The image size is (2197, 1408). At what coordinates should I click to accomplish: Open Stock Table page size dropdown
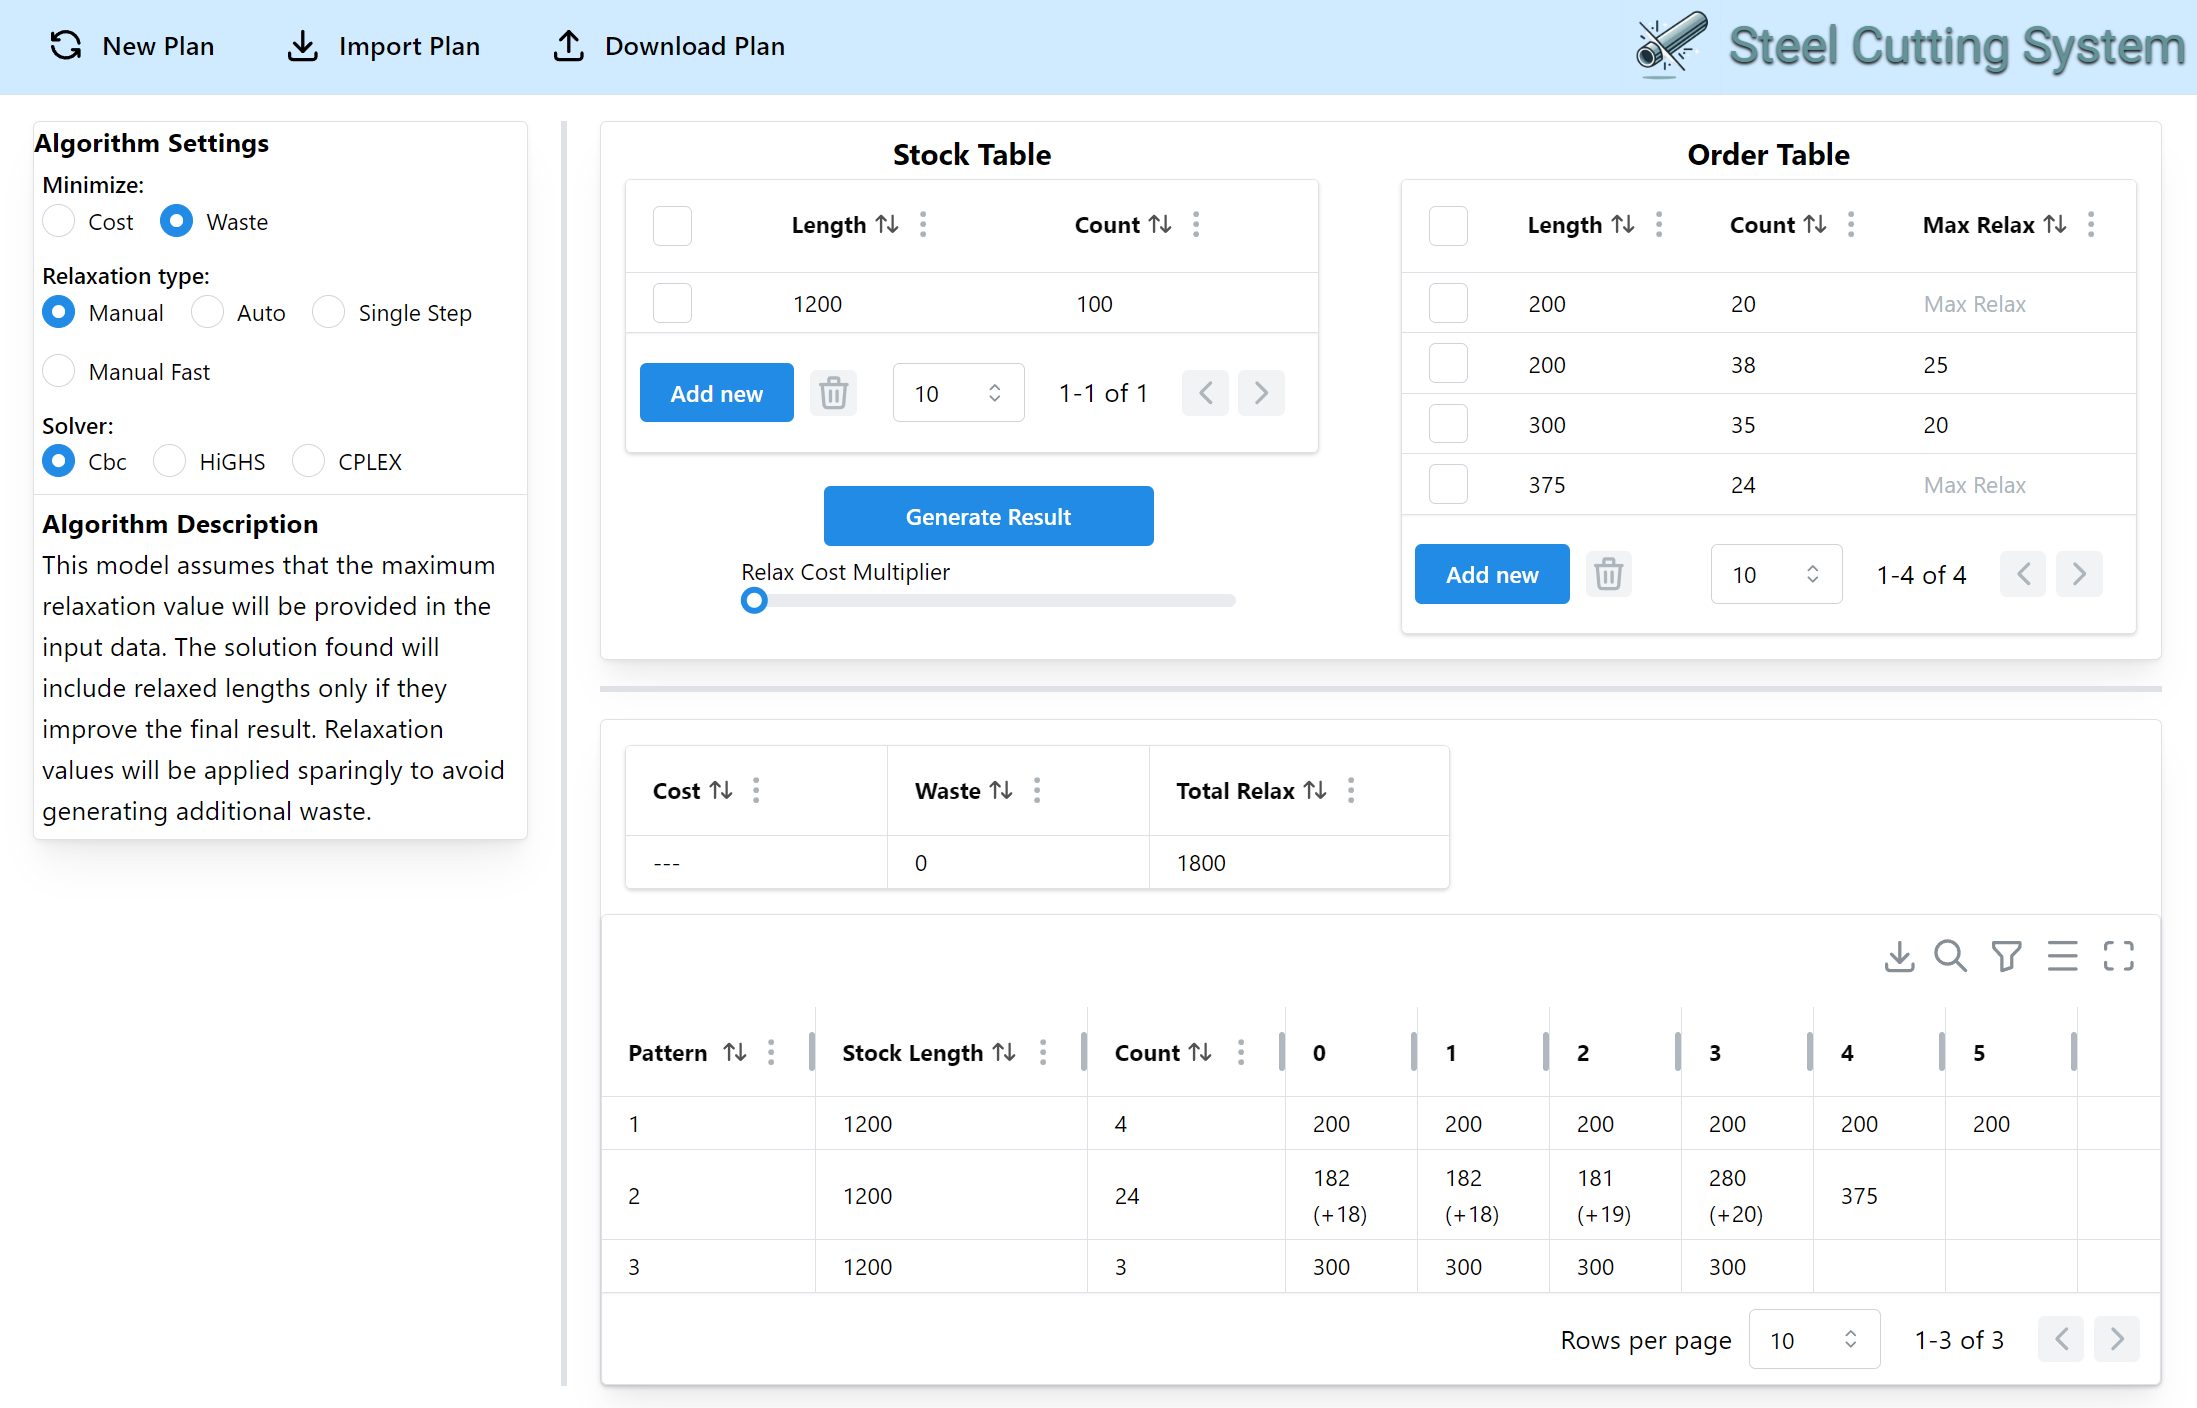pyautogui.click(x=957, y=393)
